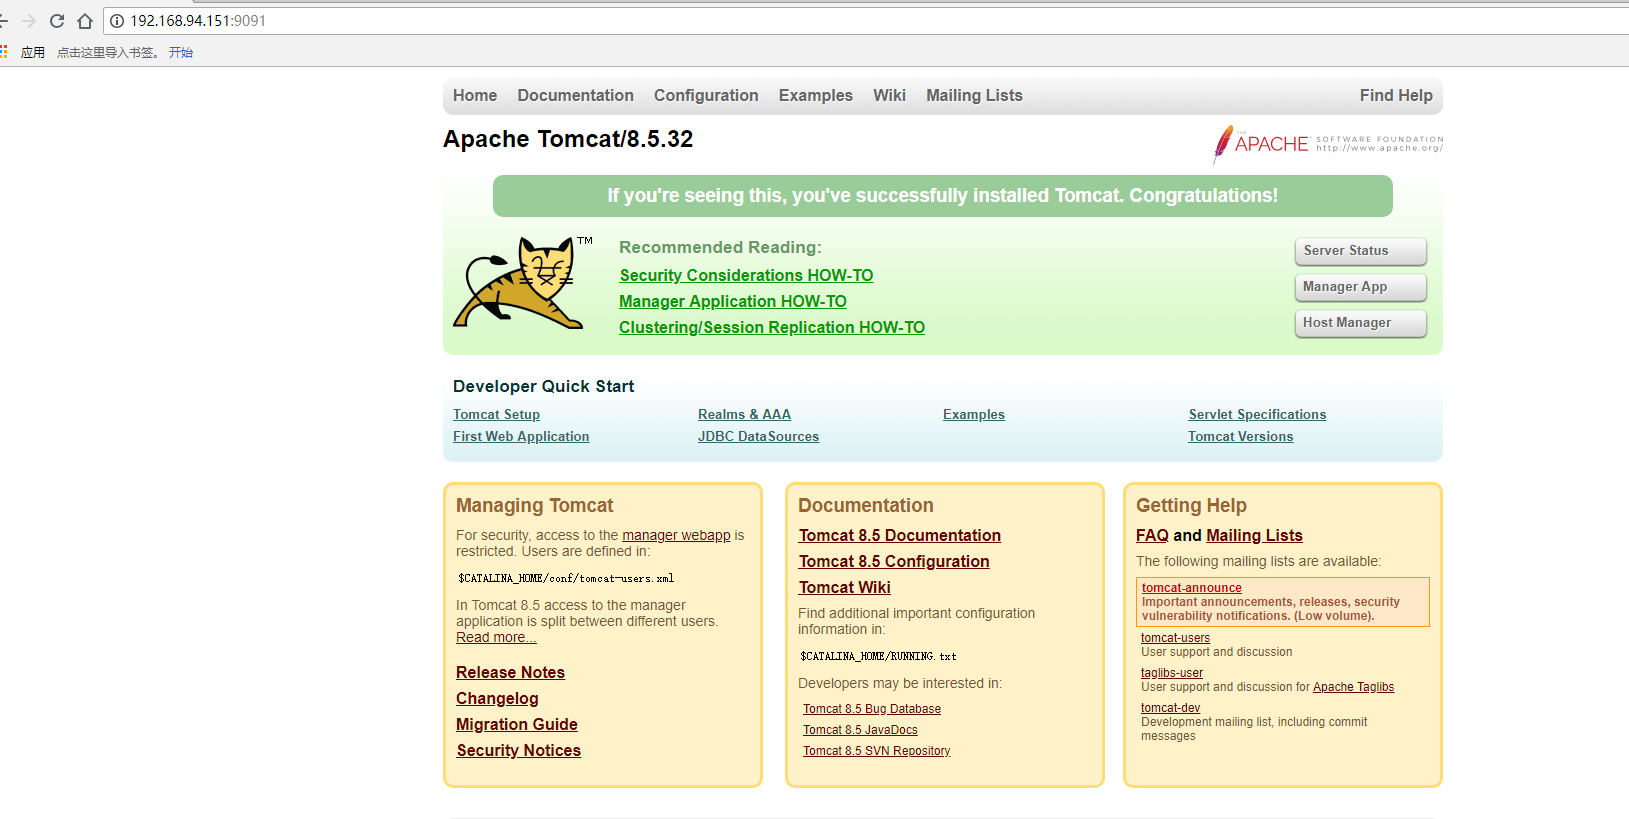Open Security Considerations HOW-TO link
The height and width of the screenshot is (819, 1629).
tap(746, 276)
